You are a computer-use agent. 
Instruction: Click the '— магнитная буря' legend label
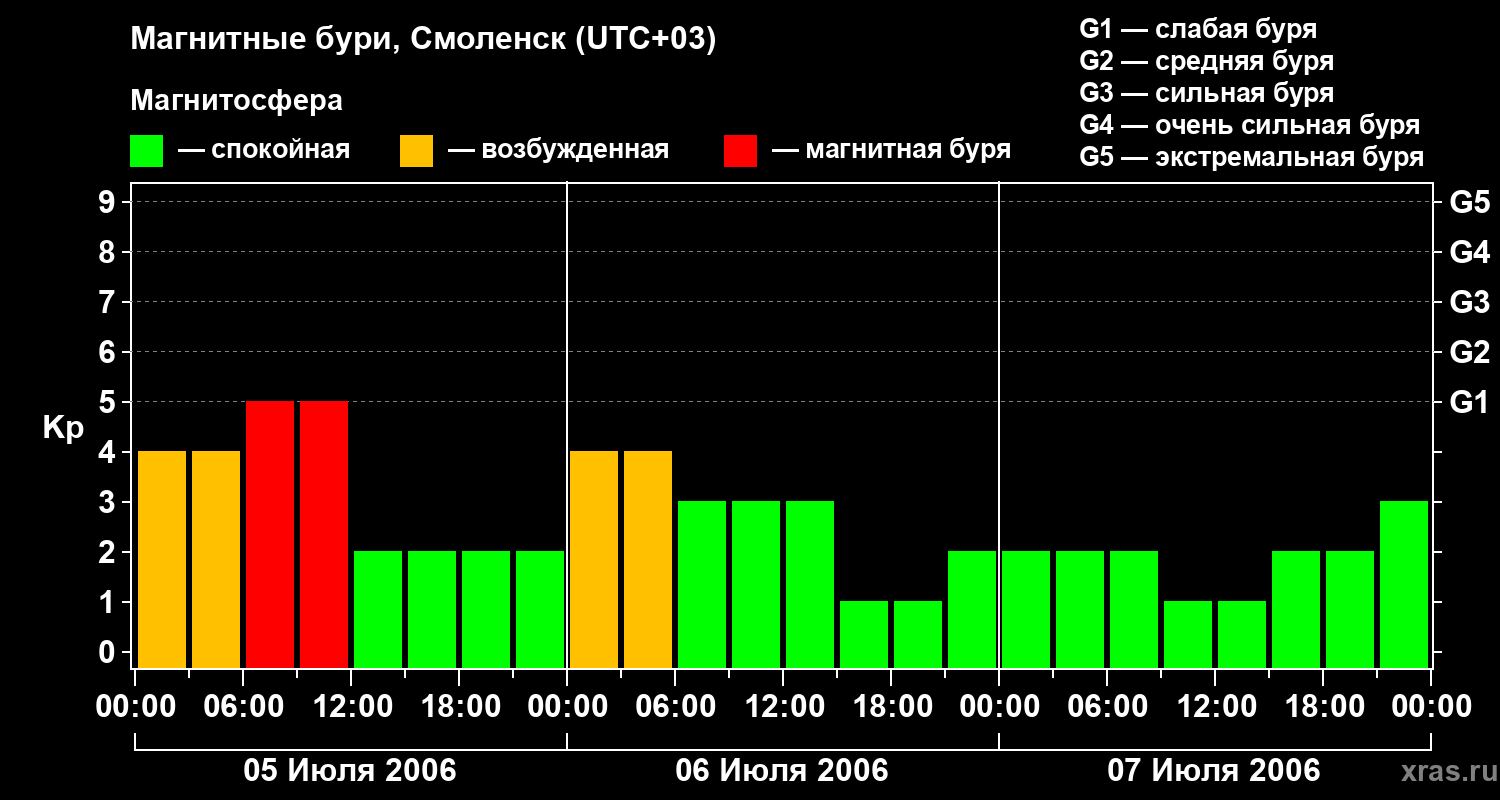pyautogui.click(x=891, y=150)
